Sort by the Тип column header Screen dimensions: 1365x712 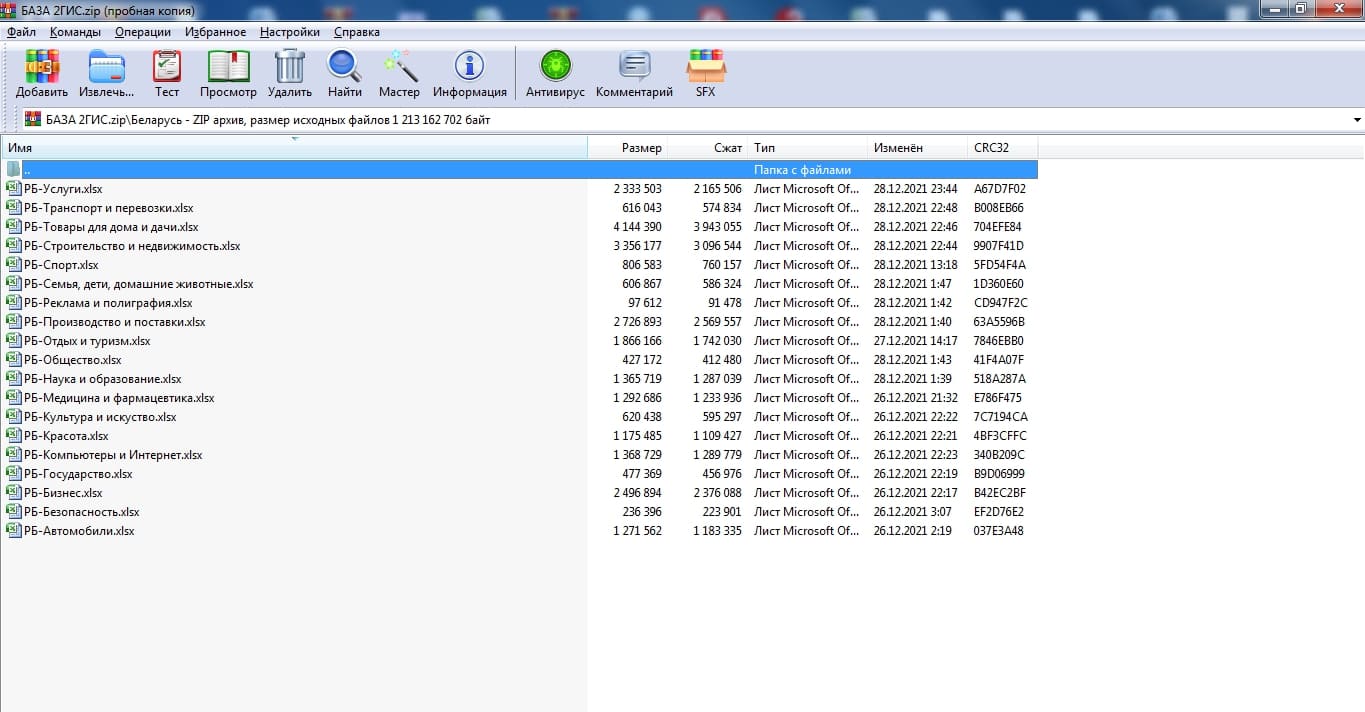808,148
